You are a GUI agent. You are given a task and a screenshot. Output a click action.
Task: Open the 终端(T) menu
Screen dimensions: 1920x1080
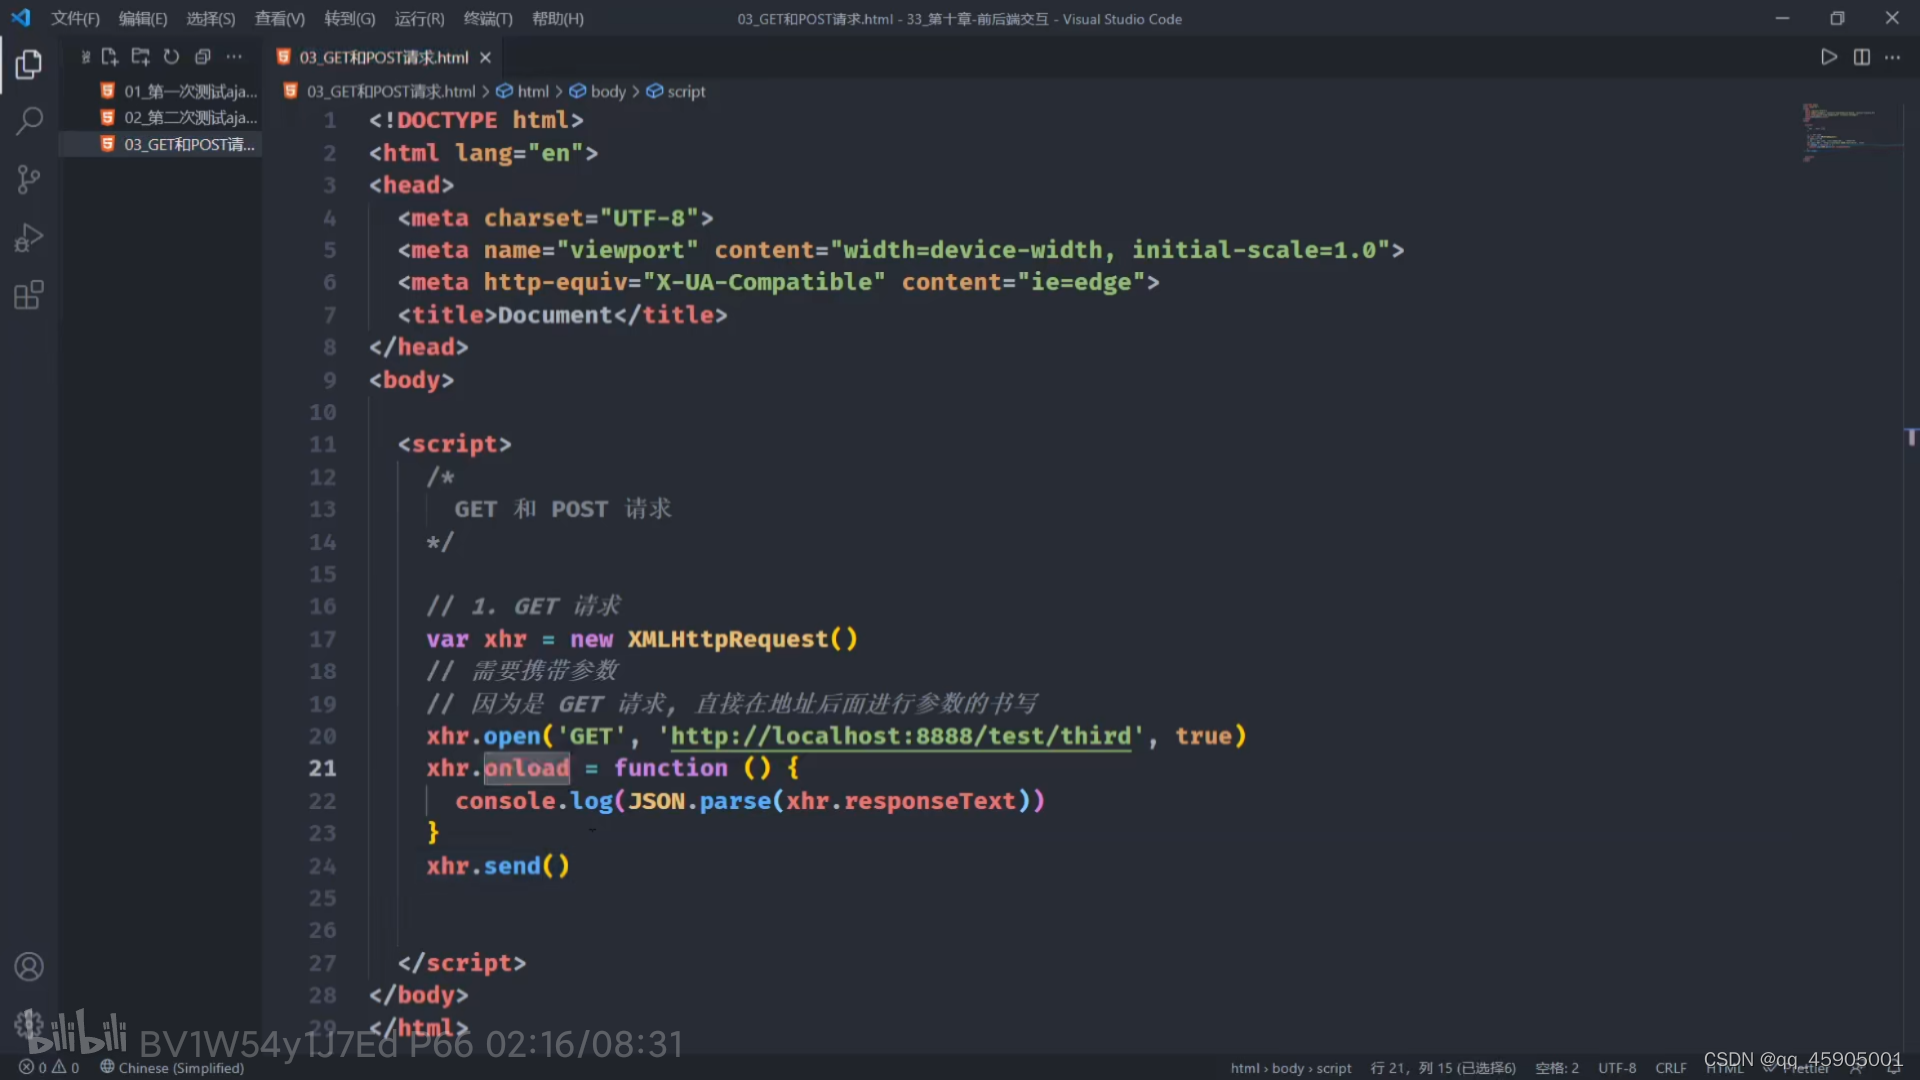(488, 19)
